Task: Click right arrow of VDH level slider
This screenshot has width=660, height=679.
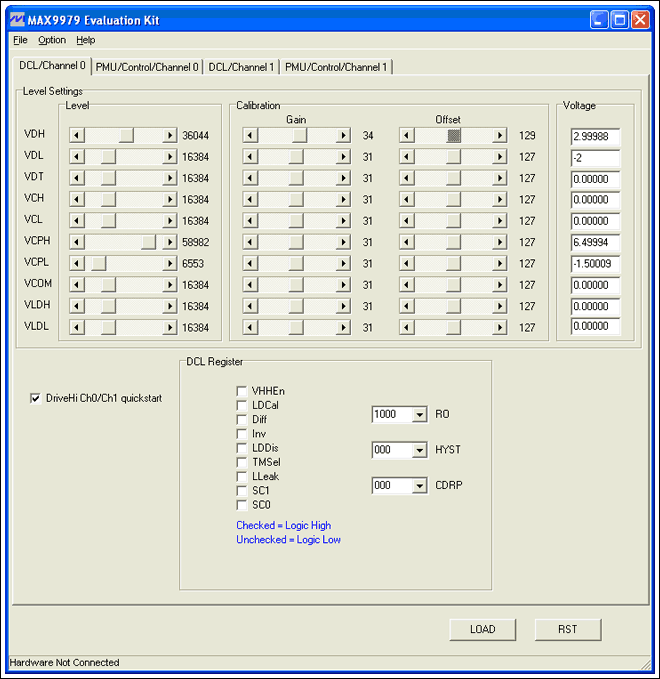Action: [170, 135]
